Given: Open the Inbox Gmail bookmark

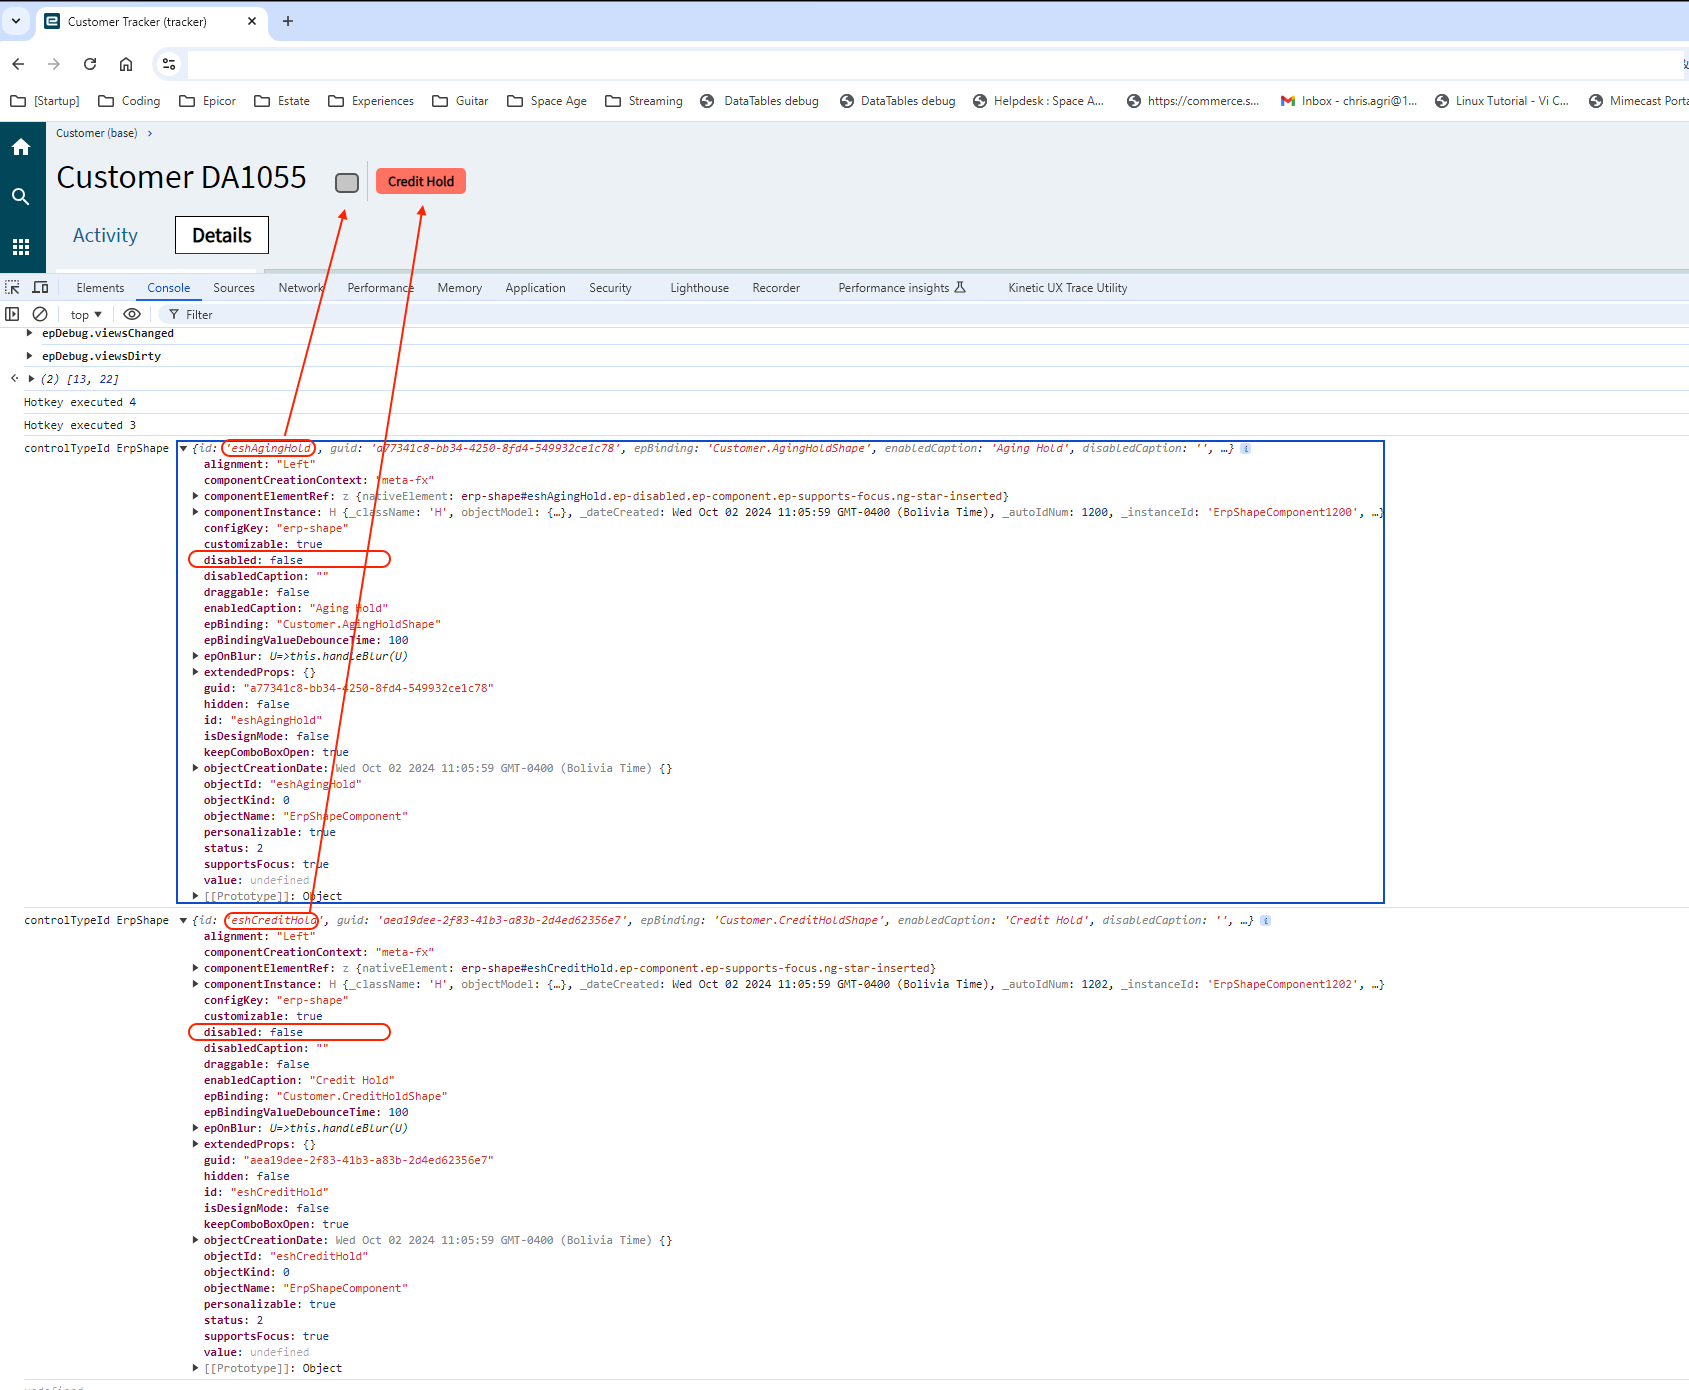Looking at the screenshot, I should coord(1349,101).
